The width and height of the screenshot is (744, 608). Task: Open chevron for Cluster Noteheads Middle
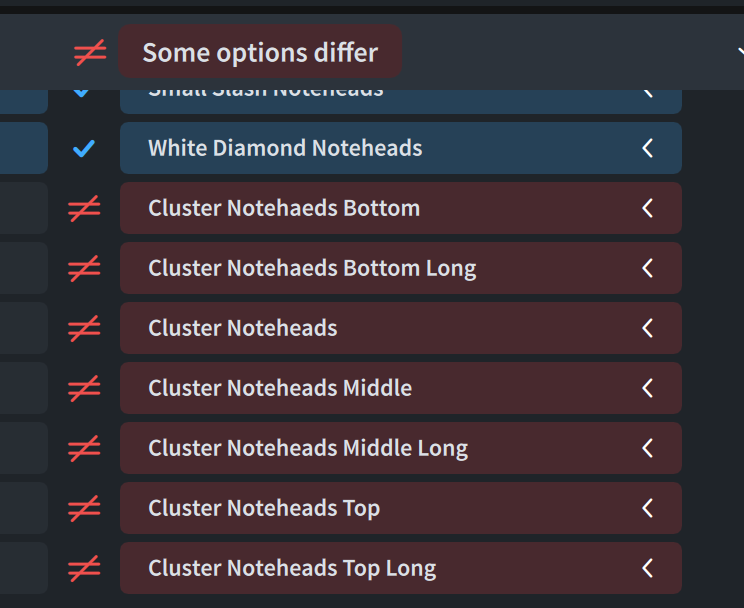click(648, 388)
